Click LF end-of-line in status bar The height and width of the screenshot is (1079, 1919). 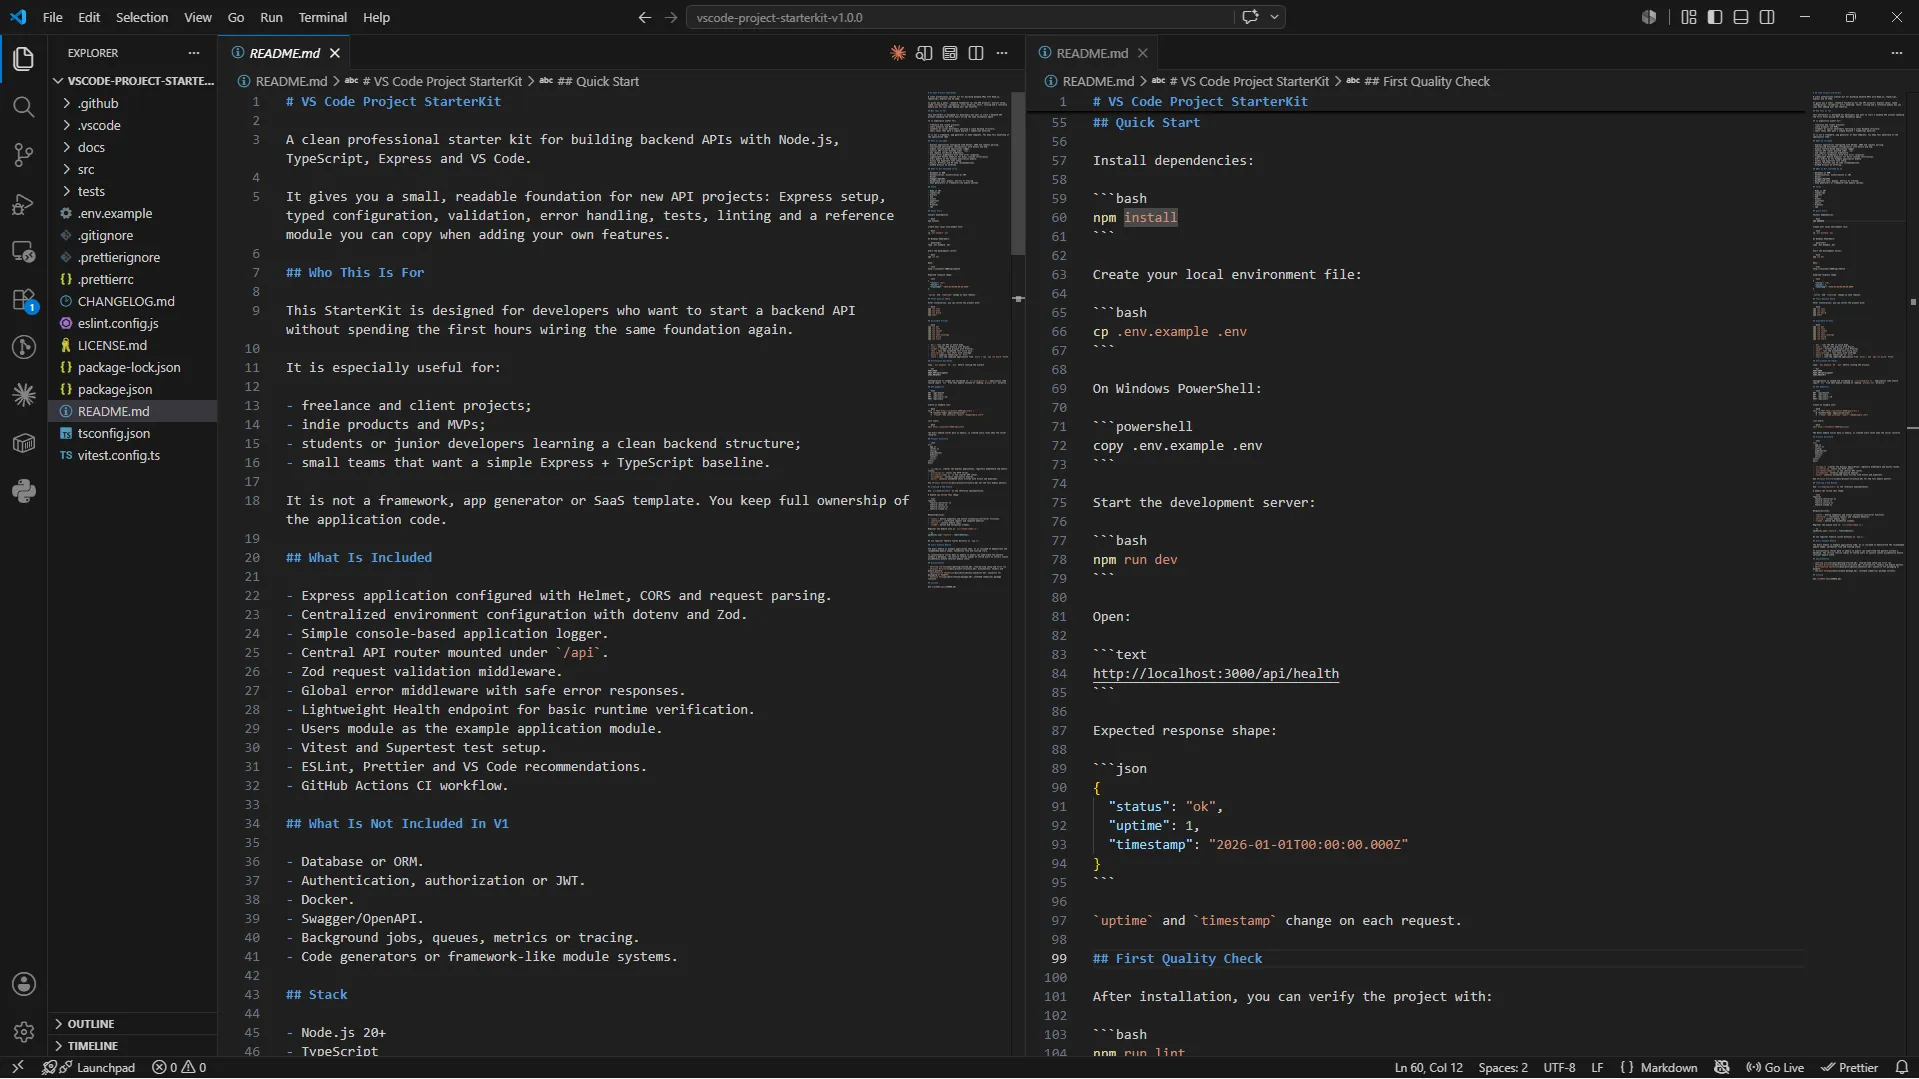pyautogui.click(x=1597, y=1067)
